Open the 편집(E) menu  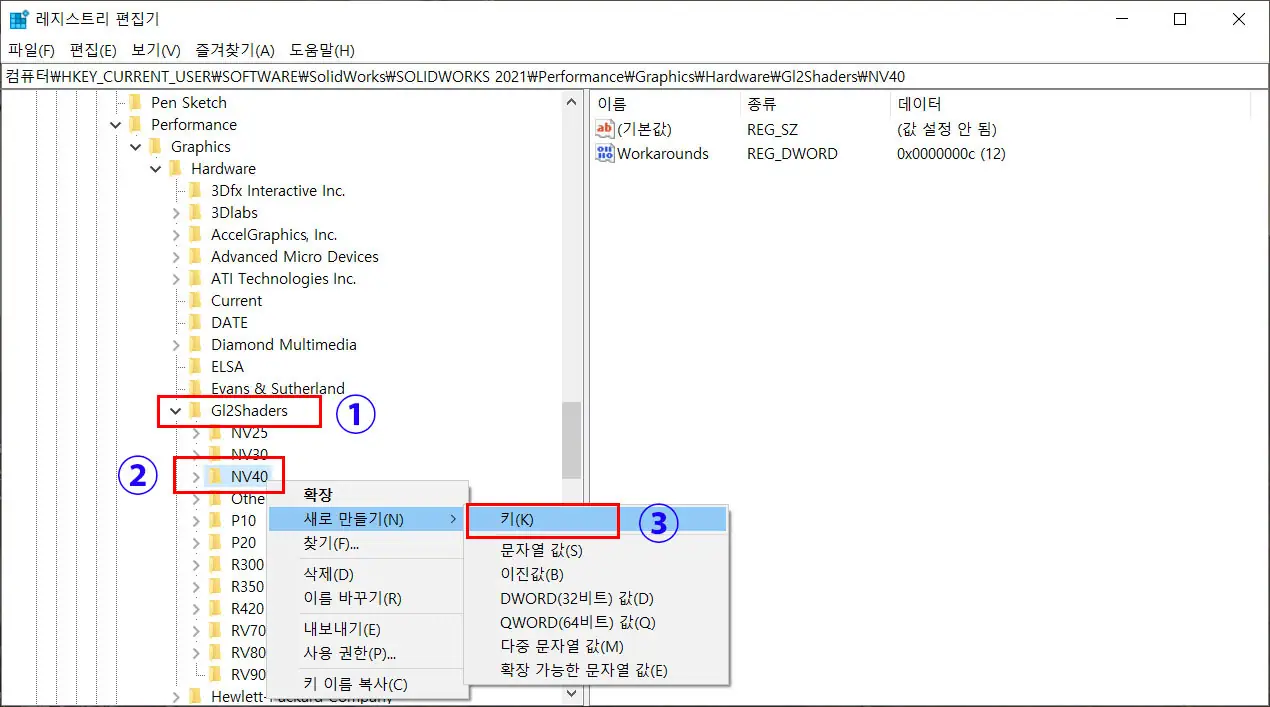[93, 50]
